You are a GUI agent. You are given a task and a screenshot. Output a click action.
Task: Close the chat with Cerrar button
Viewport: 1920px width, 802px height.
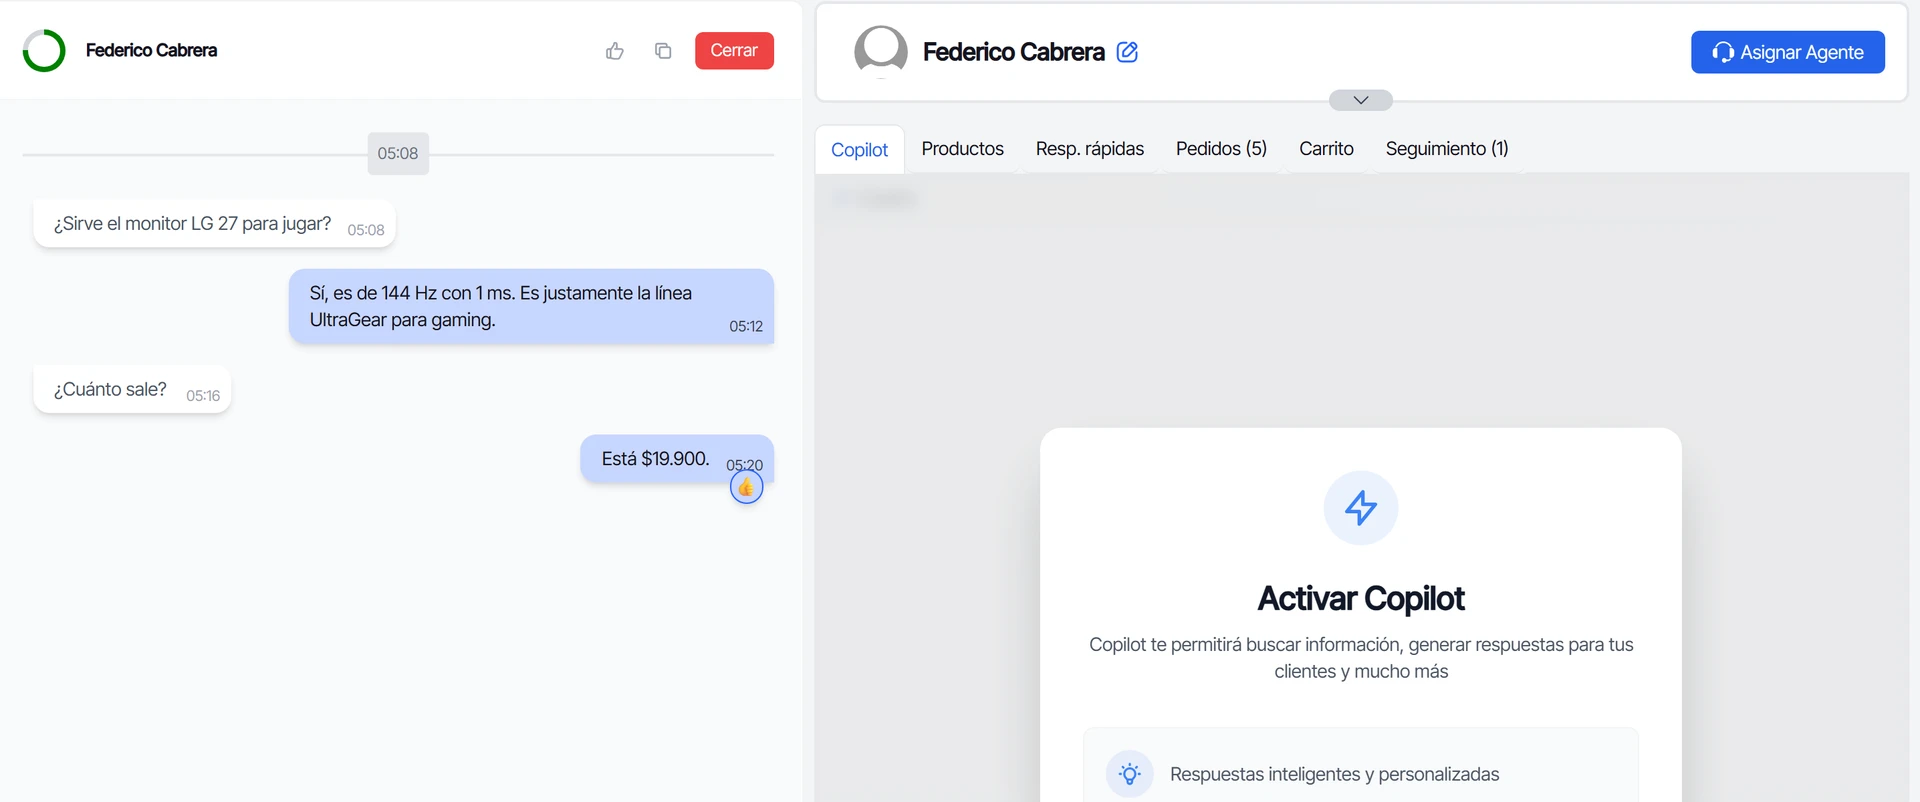pos(734,51)
